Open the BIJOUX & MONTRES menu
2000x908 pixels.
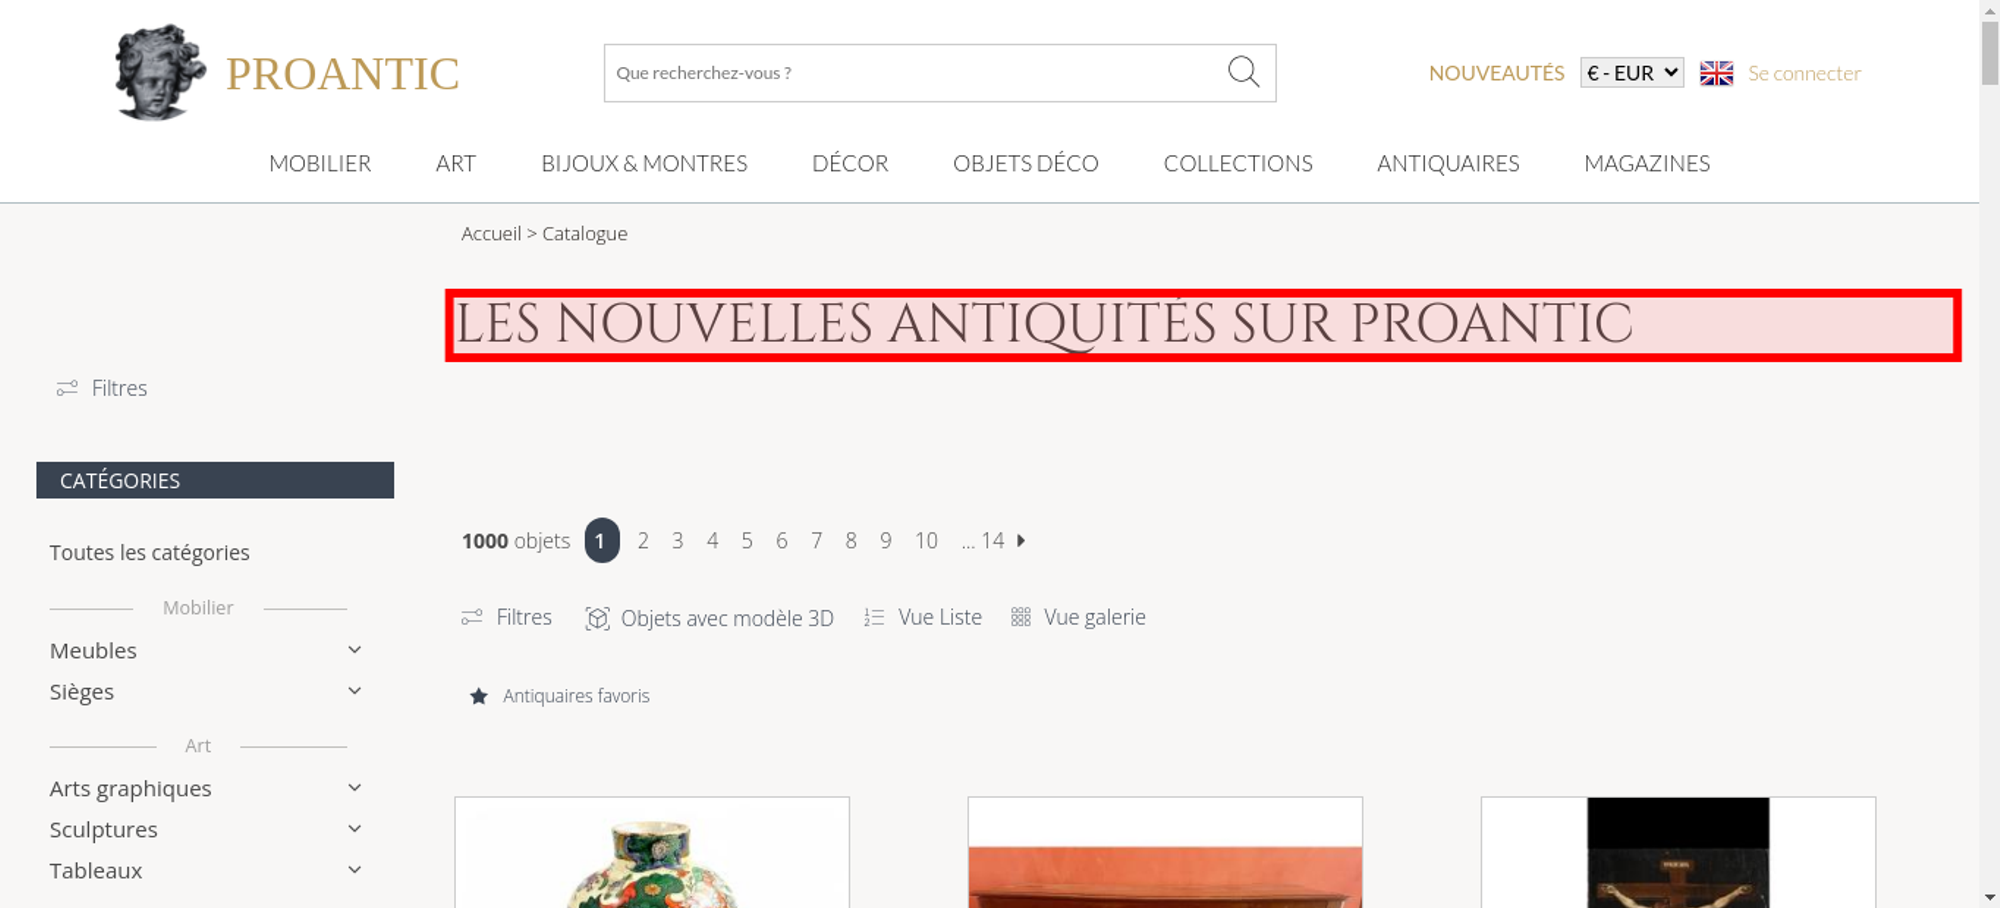[x=644, y=163]
